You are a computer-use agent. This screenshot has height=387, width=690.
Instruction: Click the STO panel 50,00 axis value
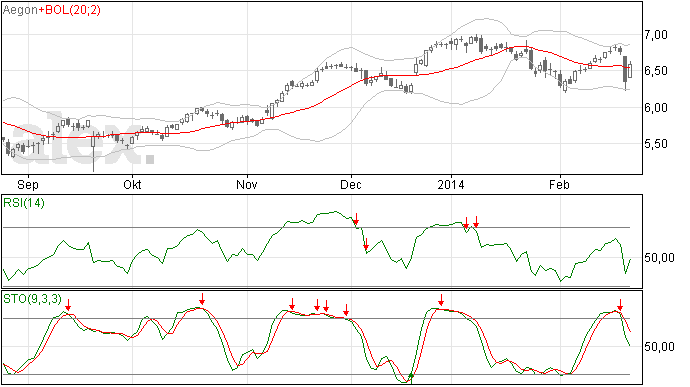[x=659, y=347]
